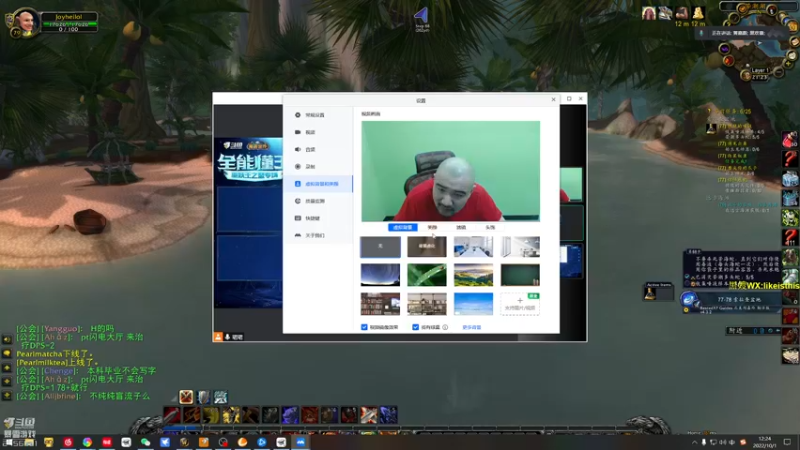Viewport: 800px width, 450px height.
Task: Use the last blue action bar ability
Action: pyautogui.click(x=388, y=415)
